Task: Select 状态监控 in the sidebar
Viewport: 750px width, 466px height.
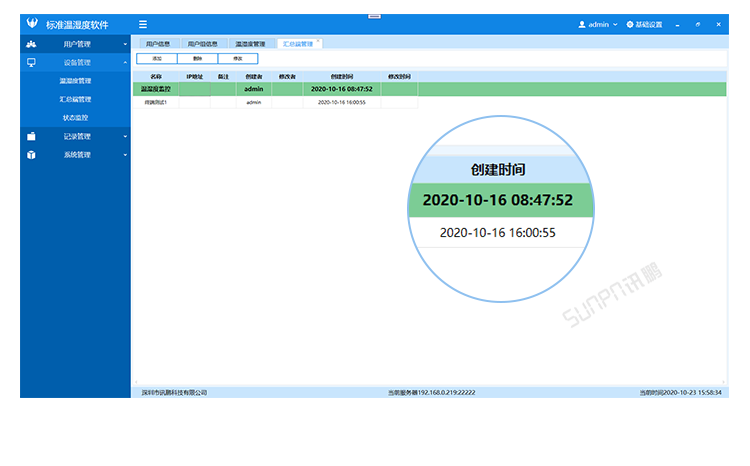Action: [75, 118]
